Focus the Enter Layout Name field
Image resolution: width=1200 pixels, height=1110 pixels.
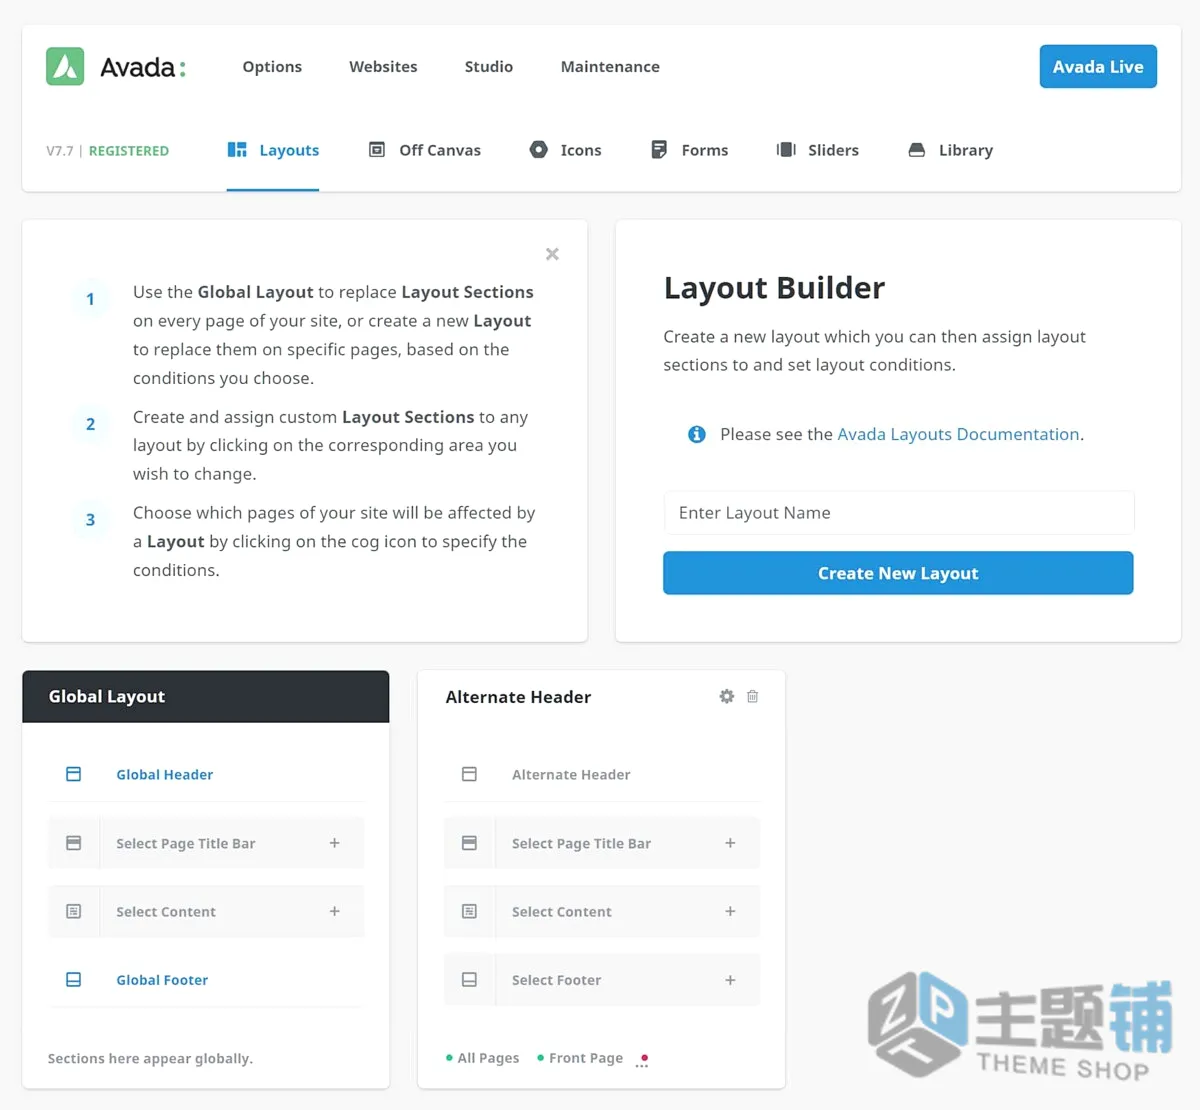coord(898,513)
